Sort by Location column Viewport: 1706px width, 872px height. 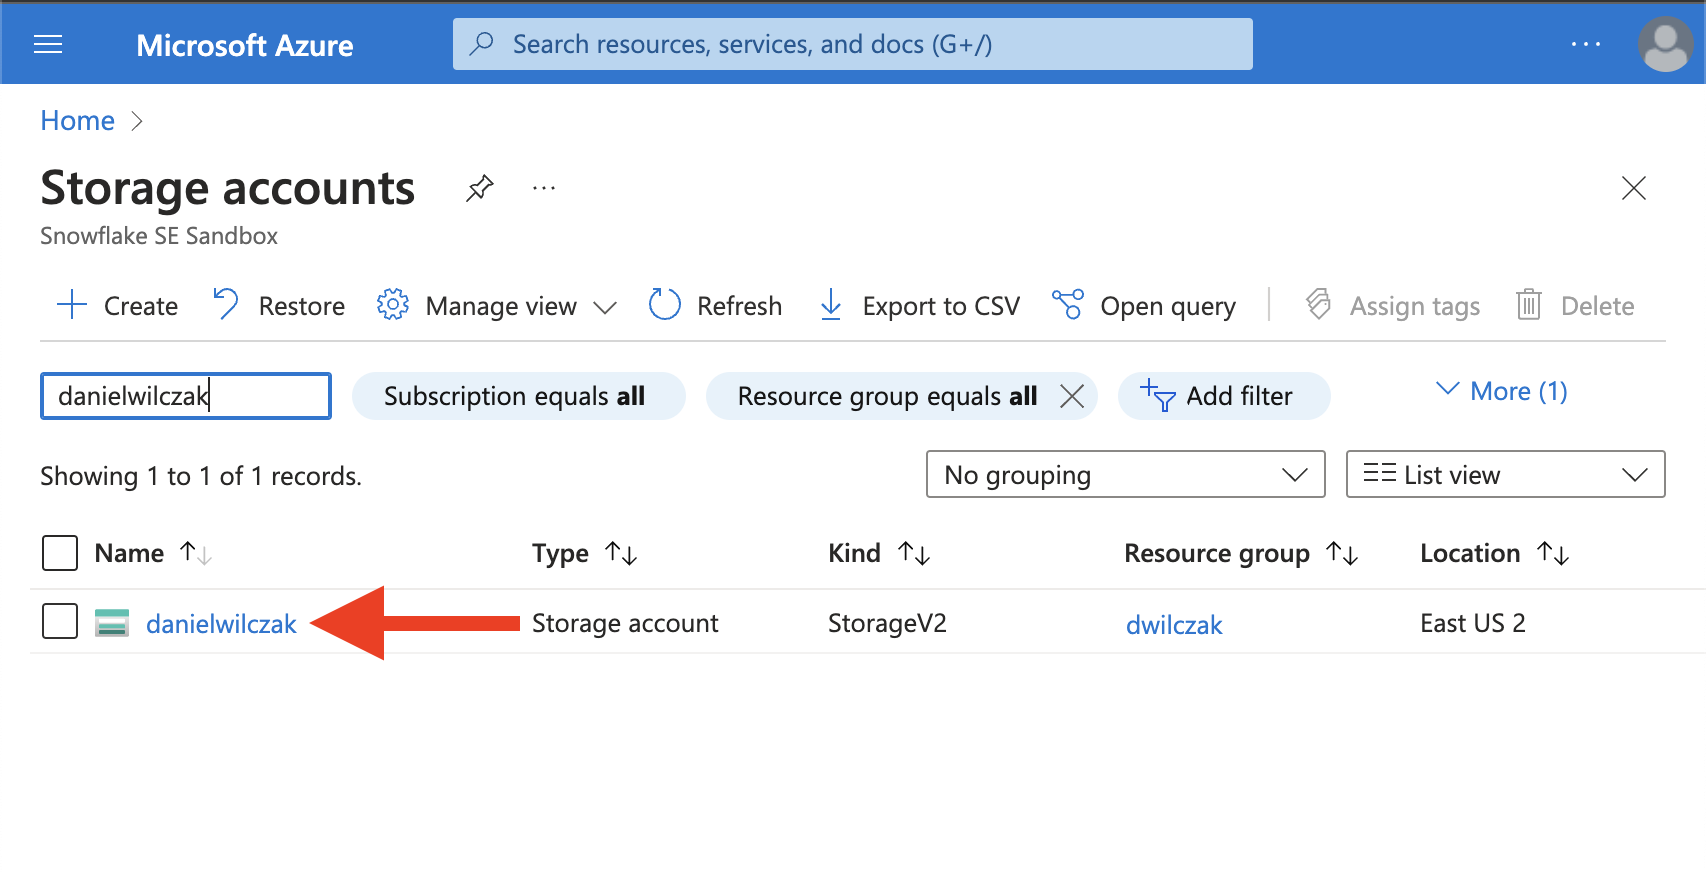pyautogui.click(x=1495, y=553)
